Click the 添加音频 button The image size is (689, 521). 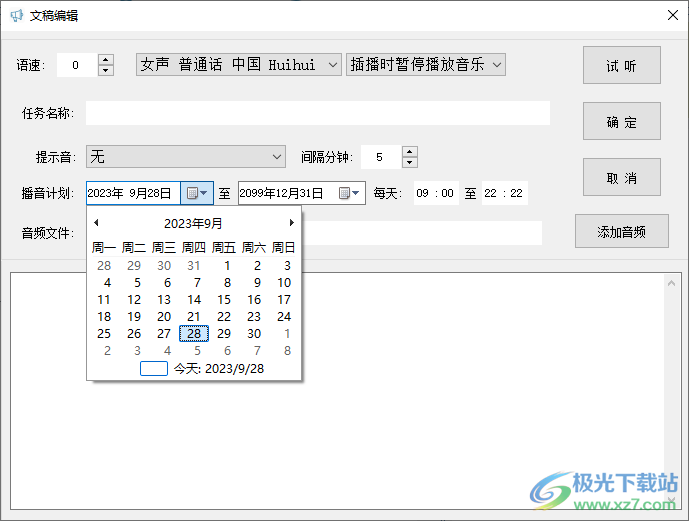(x=622, y=232)
